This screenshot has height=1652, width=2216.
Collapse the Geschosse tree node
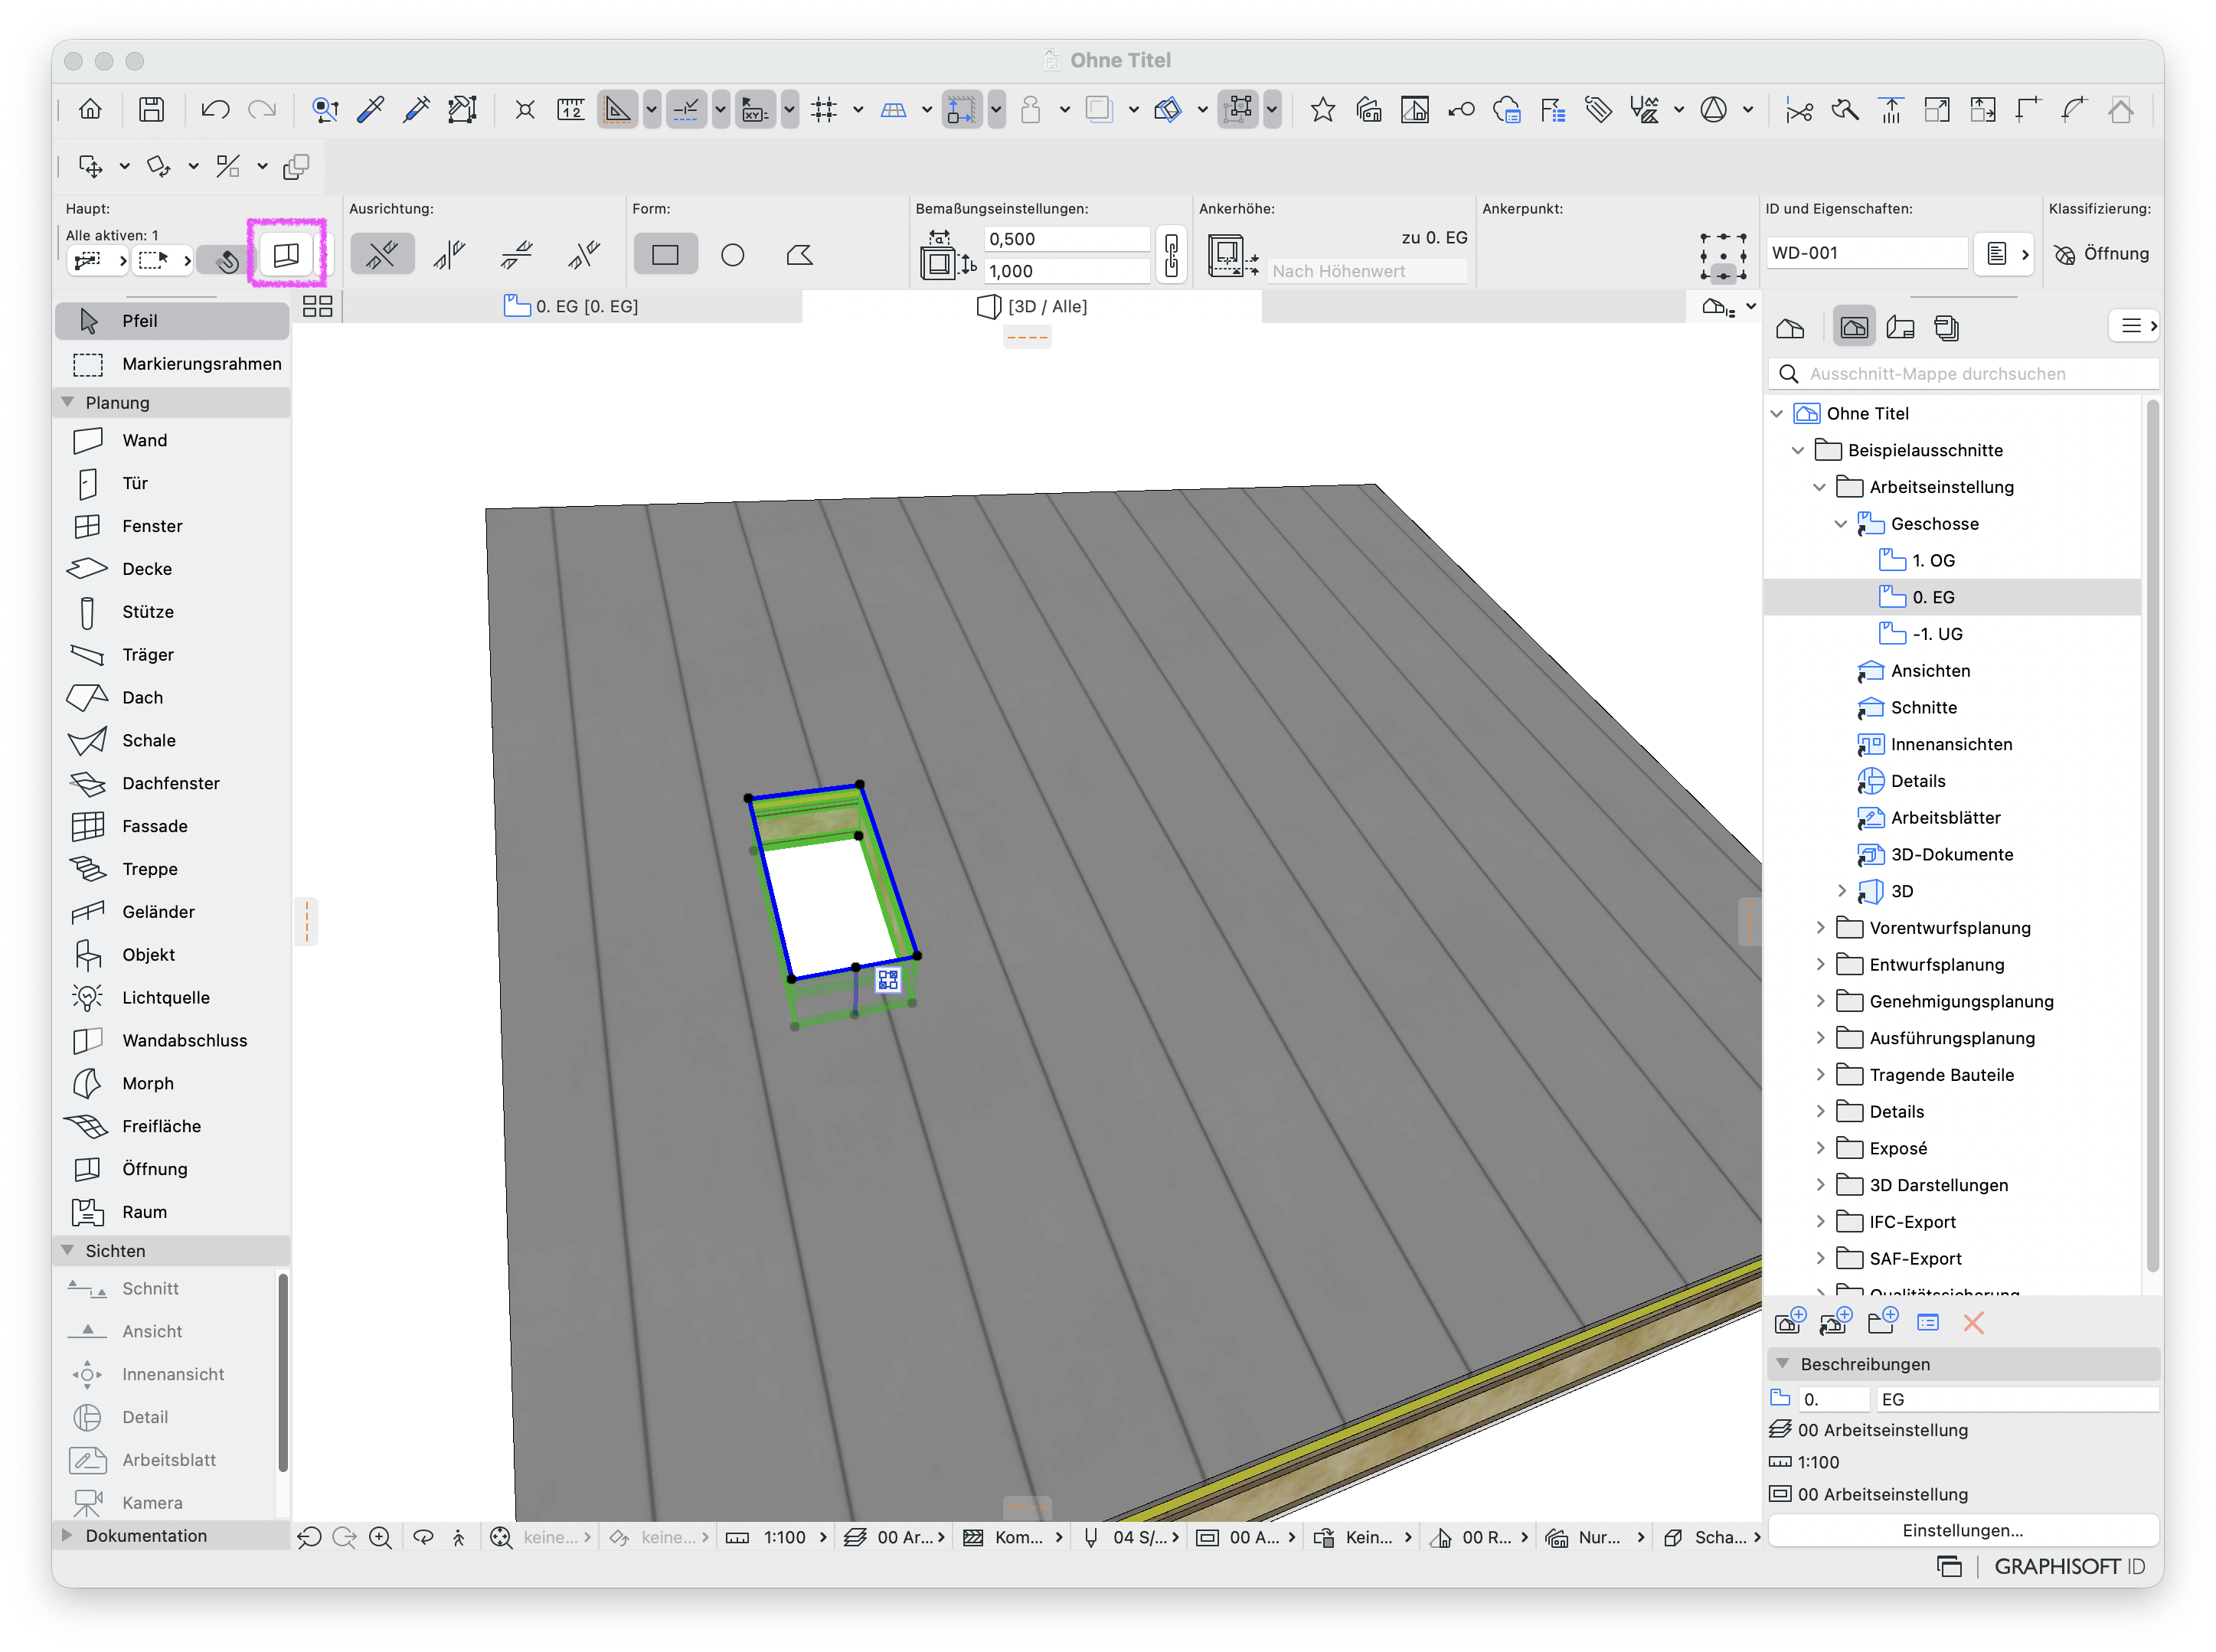1840,524
